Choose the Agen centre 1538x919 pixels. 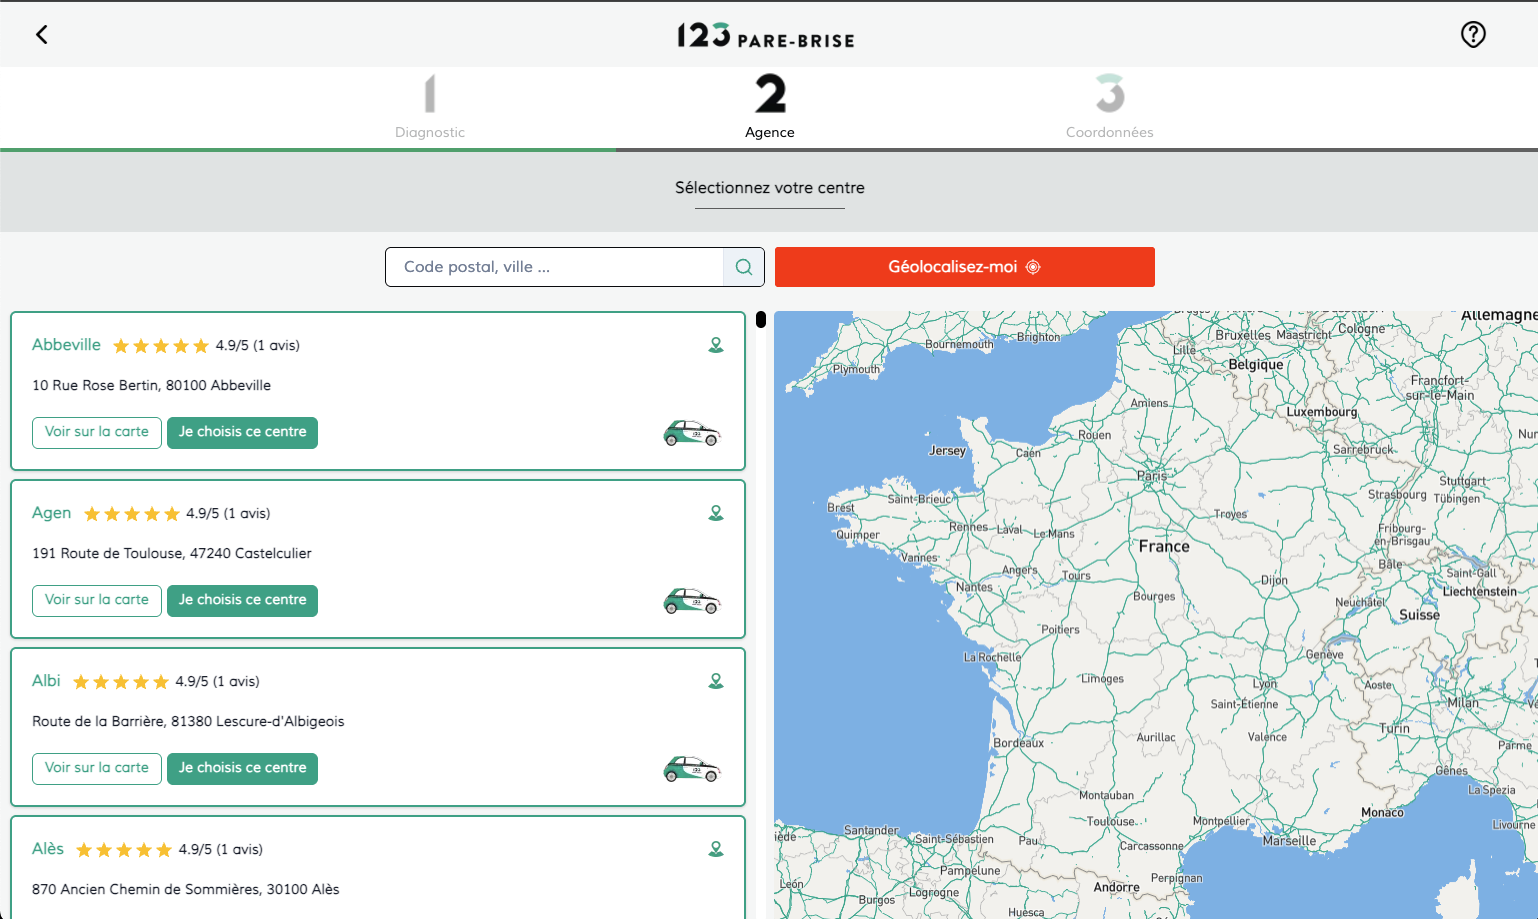[x=243, y=601]
